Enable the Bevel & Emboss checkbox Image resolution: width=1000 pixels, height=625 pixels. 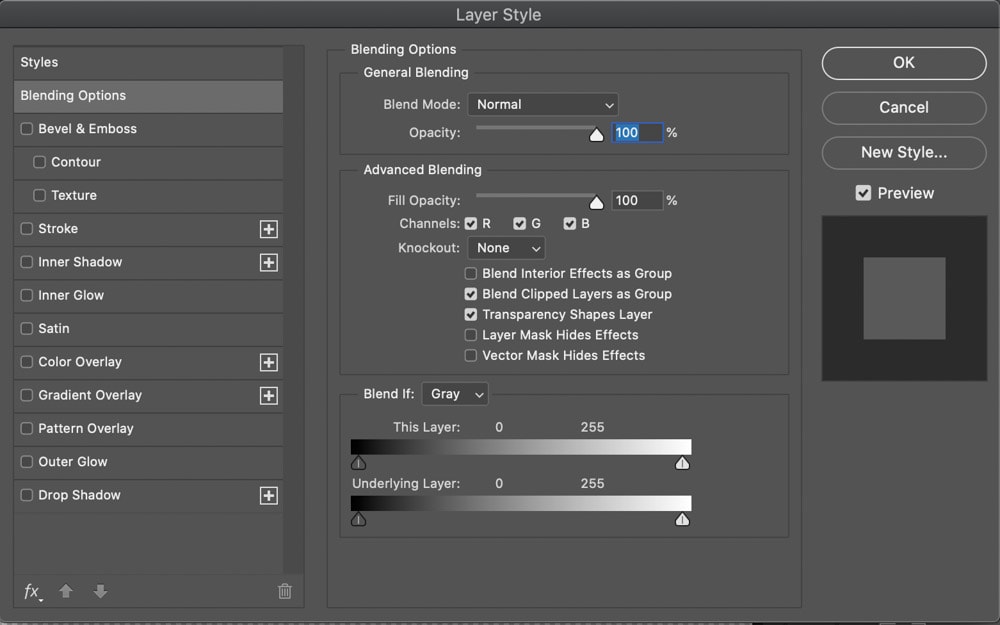point(27,129)
